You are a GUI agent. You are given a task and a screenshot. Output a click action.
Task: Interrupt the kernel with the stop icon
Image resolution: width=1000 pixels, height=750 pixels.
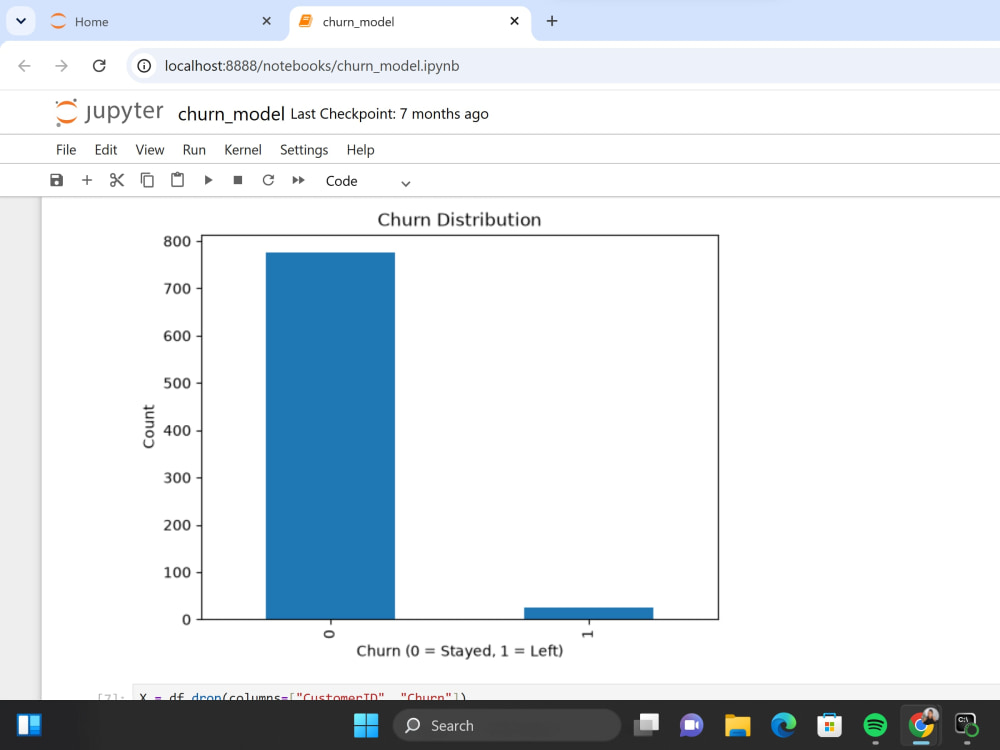point(238,180)
